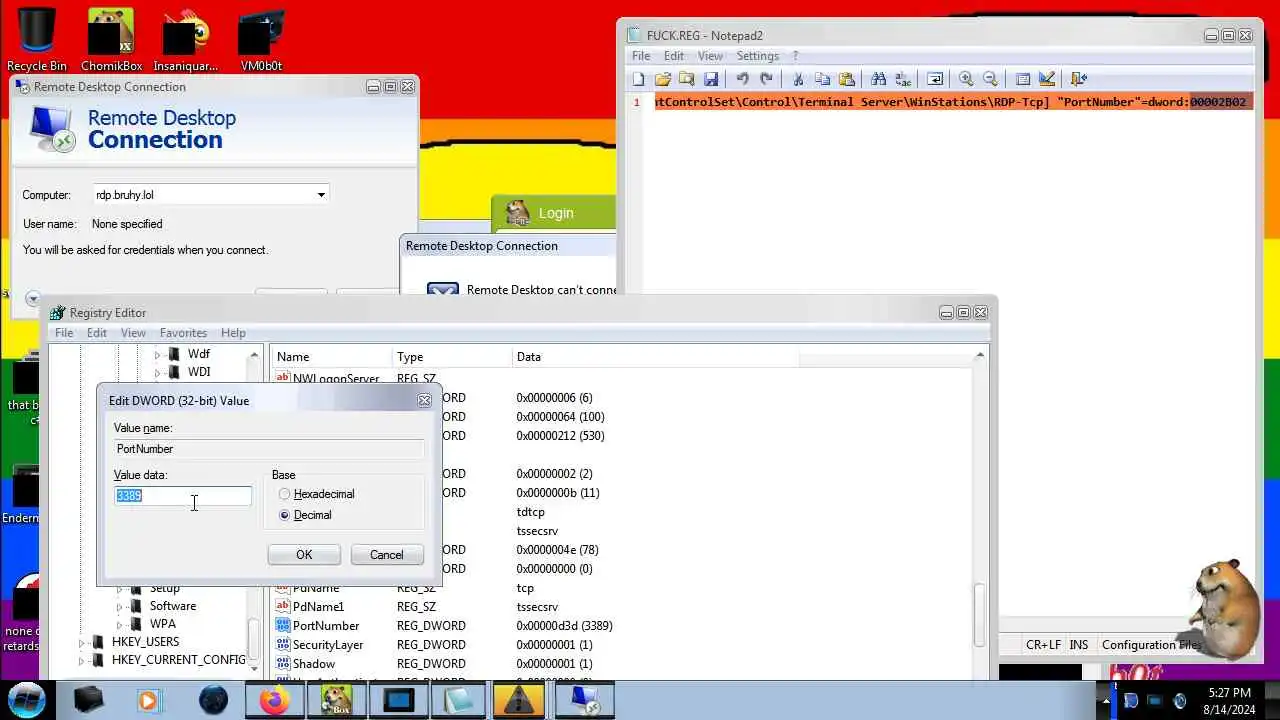This screenshot has width=1280, height=720.
Task: Click New document icon in Notepad2 toolbar
Action: tap(639, 79)
